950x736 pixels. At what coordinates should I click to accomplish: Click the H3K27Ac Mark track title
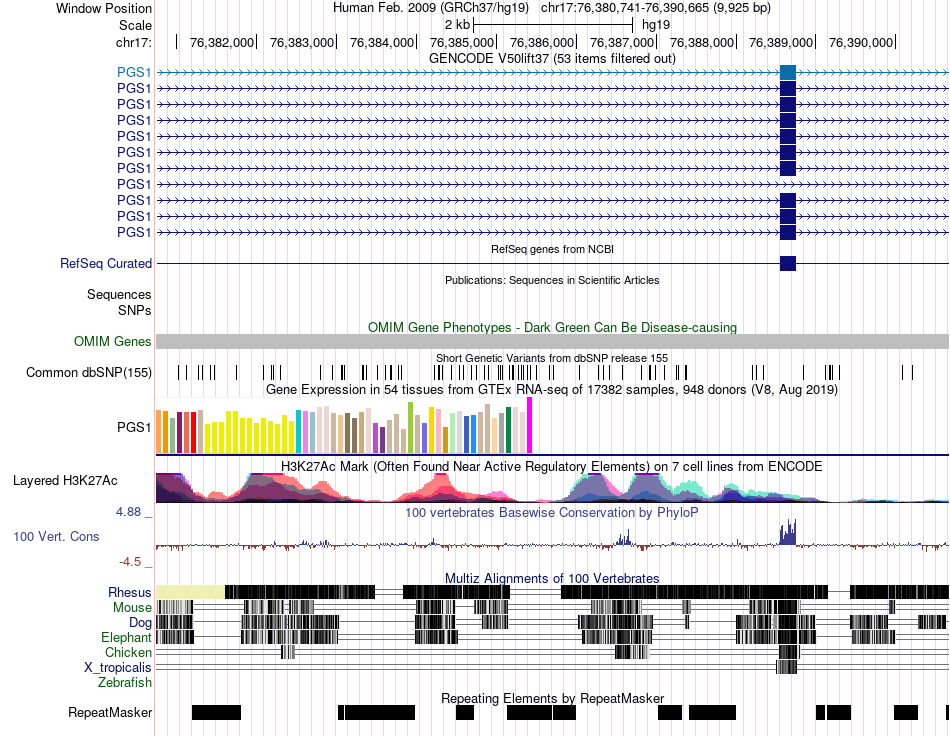coord(552,466)
